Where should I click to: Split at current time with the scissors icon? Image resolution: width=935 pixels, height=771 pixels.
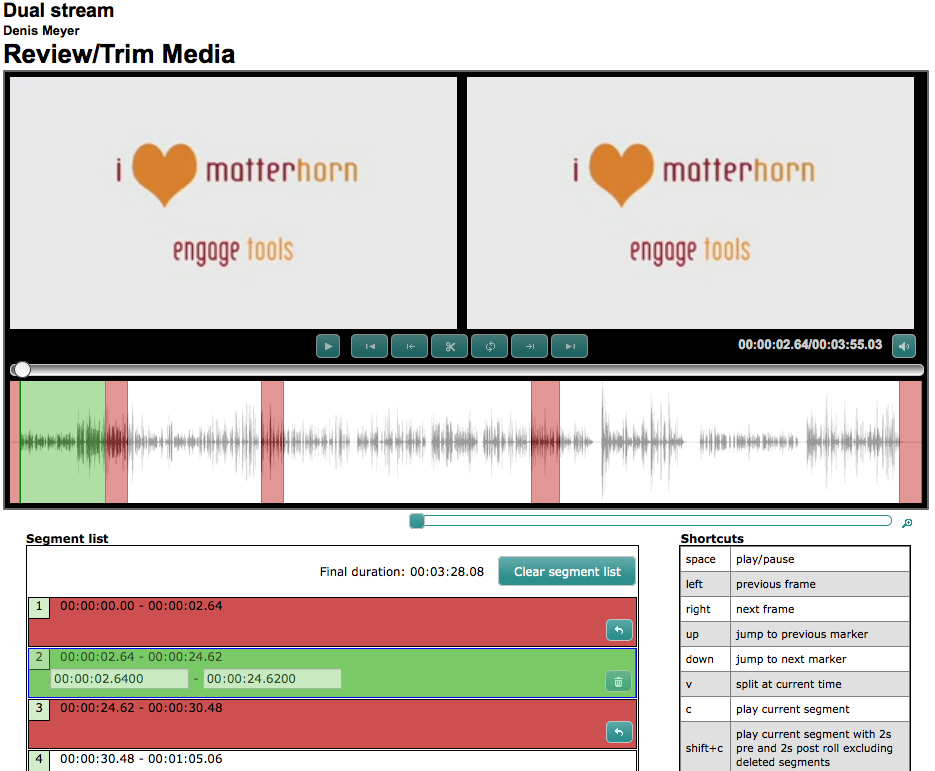[x=450, y=346]
